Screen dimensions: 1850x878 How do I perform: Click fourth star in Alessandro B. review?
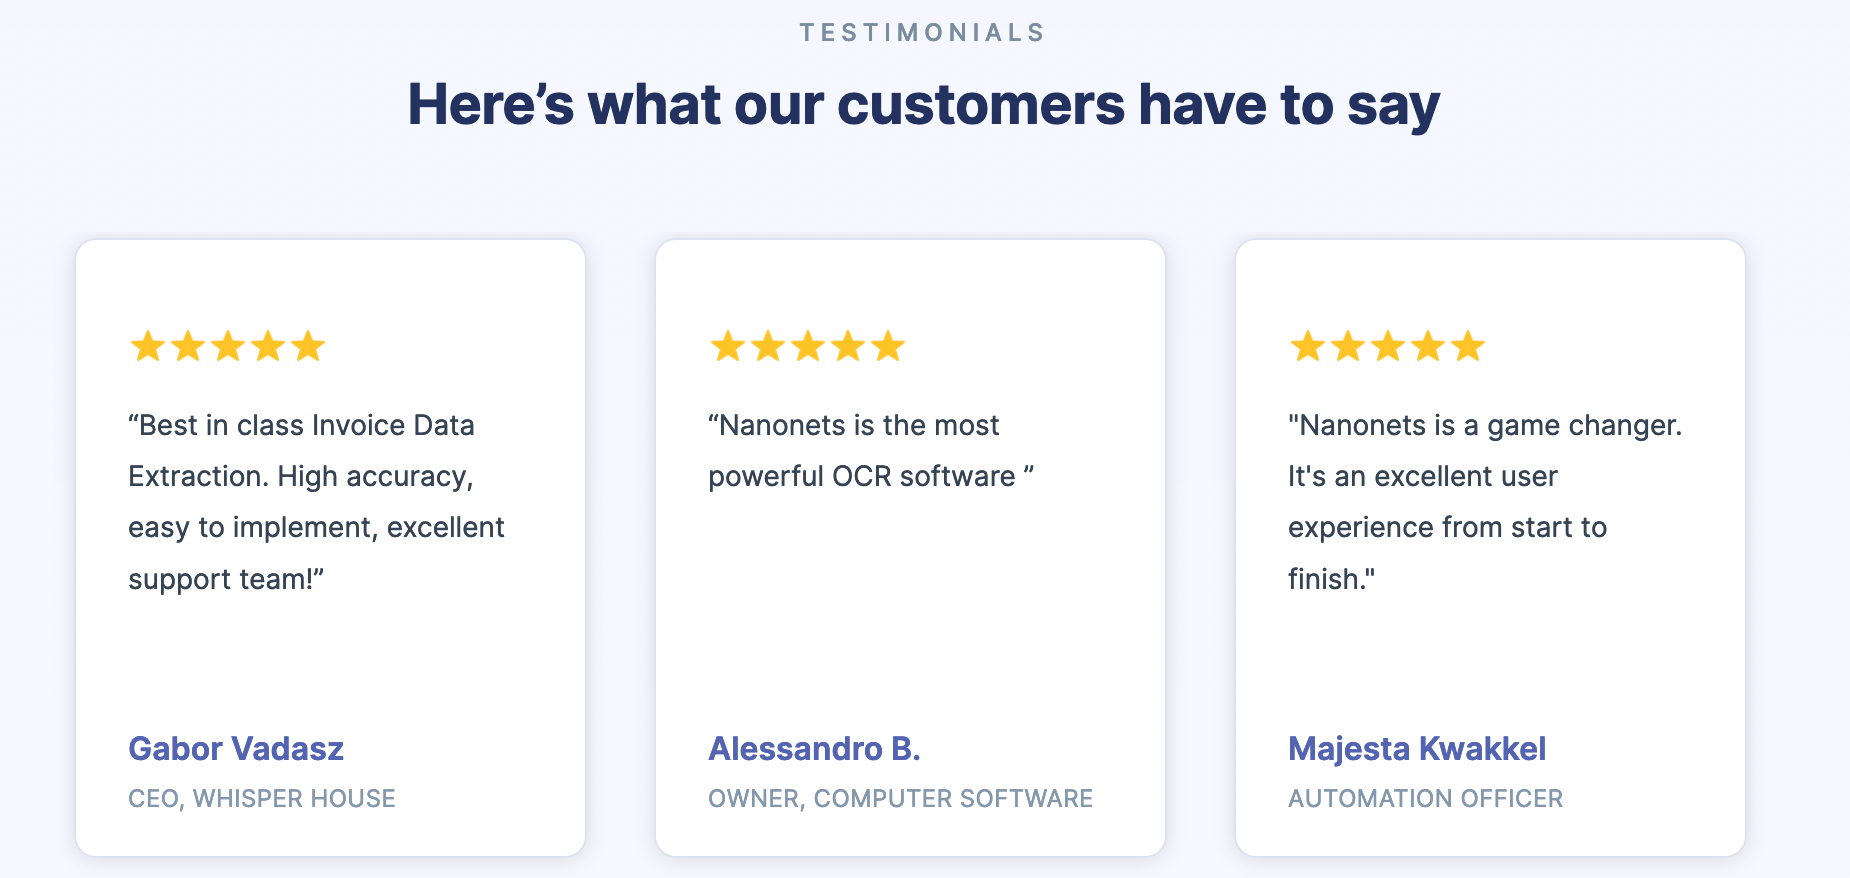pos(848,347)
